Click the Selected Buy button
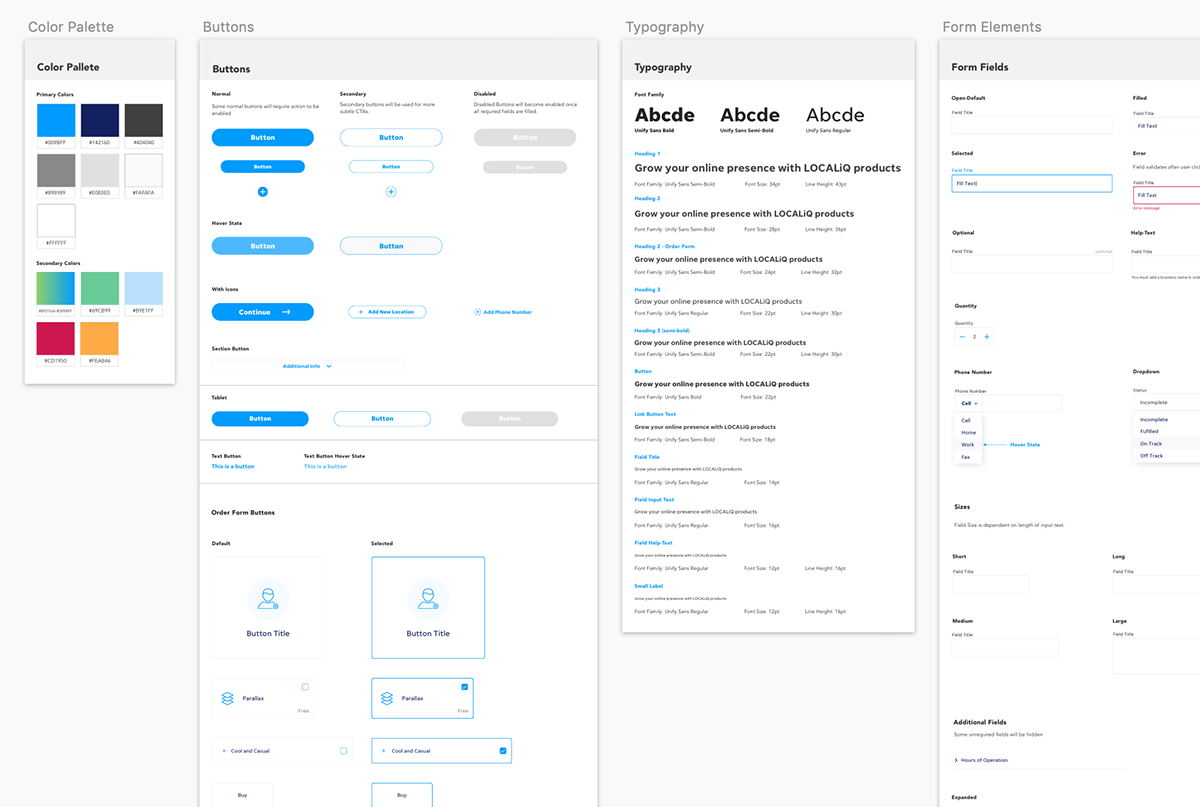The height and width of the screenshot is (807, 1200). point(402,795)
